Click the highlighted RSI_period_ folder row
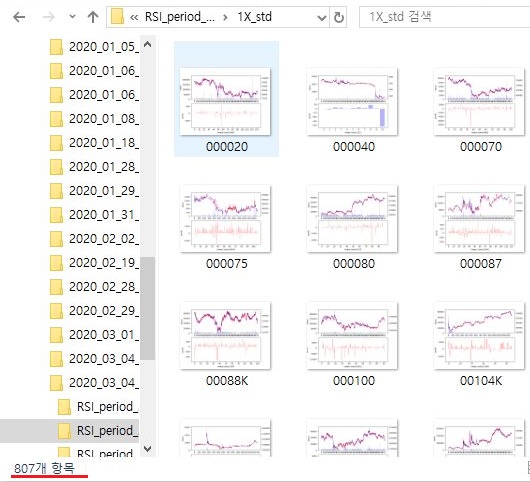The width and height of the screenshot is (530, 482). (70, 431)
